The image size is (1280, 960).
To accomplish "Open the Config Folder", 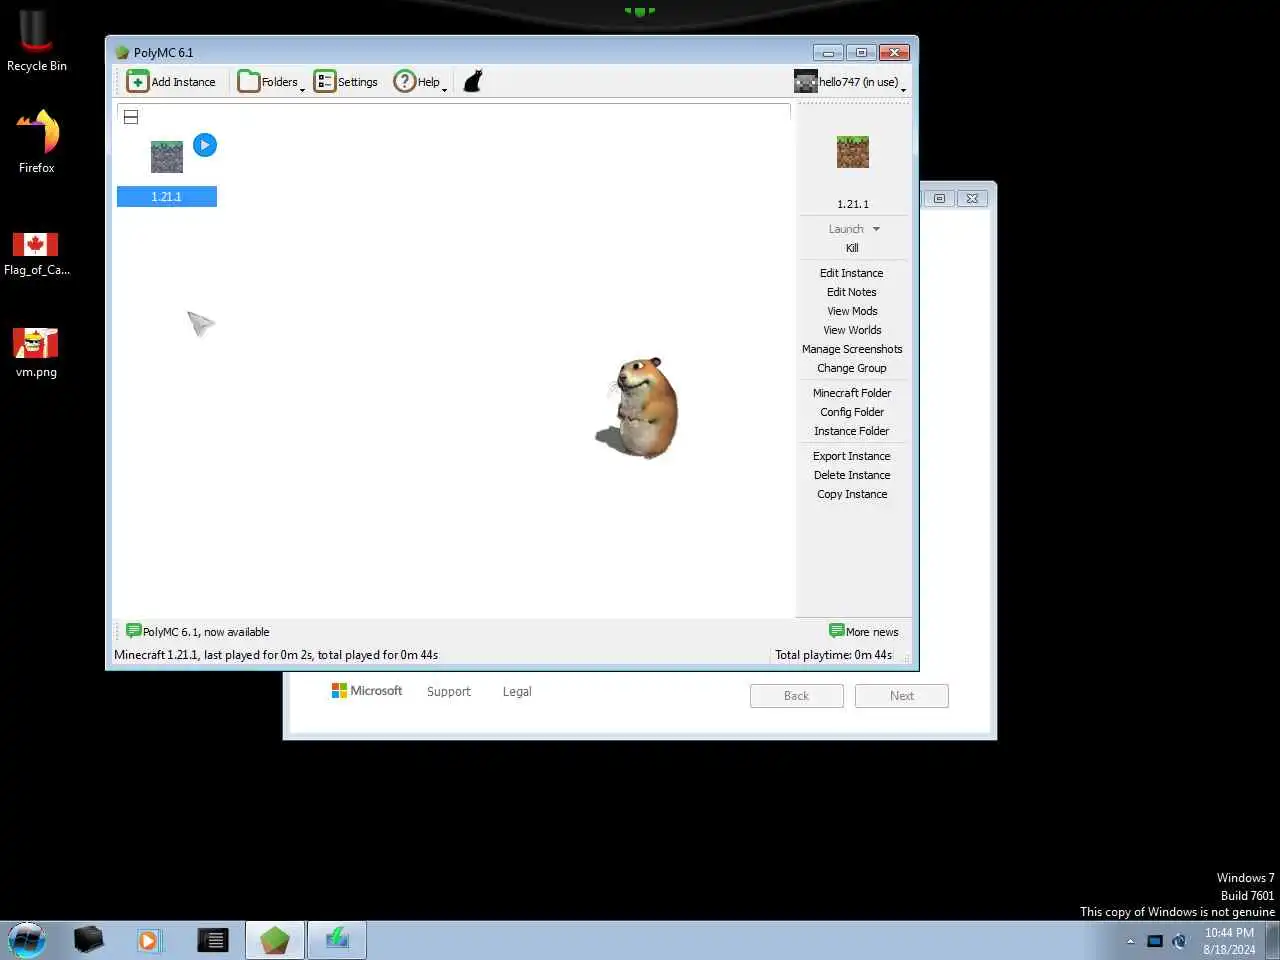I will [852, 412].
